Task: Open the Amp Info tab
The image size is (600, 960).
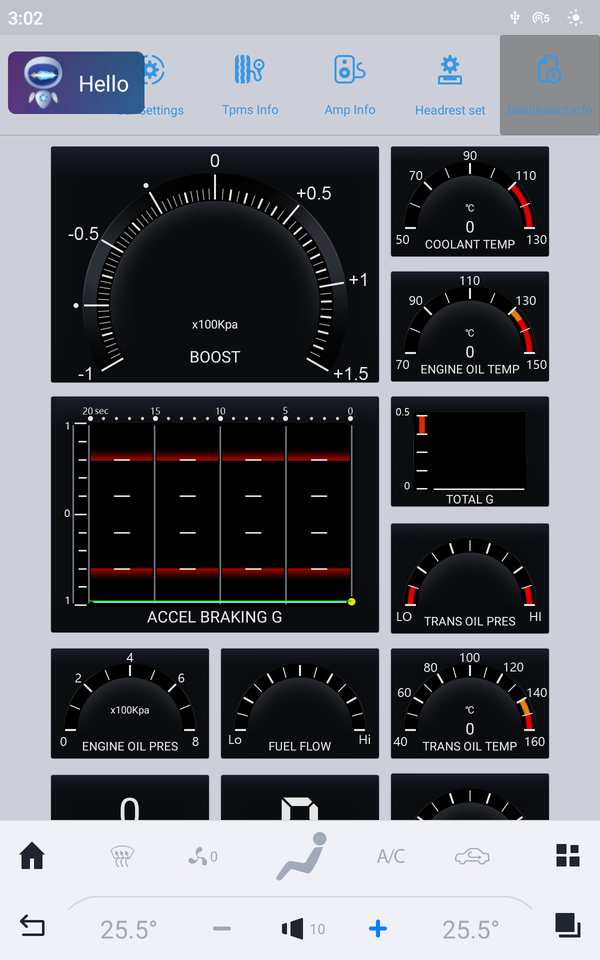Action: (x=350, y=85)
